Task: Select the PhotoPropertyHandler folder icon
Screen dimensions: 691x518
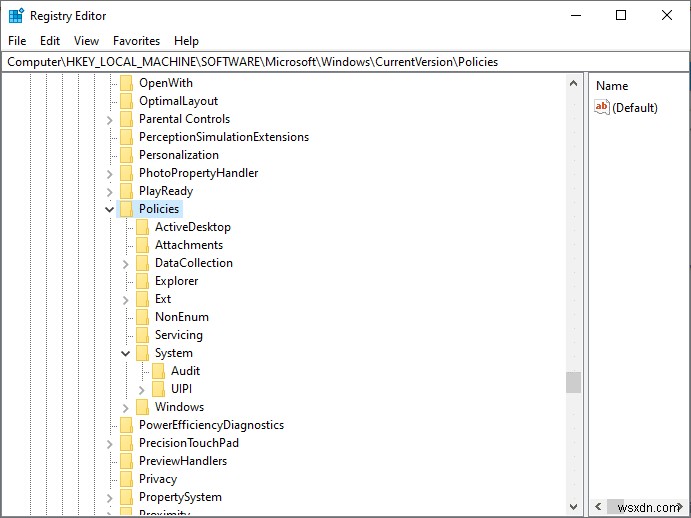Action: click(126, 173)
